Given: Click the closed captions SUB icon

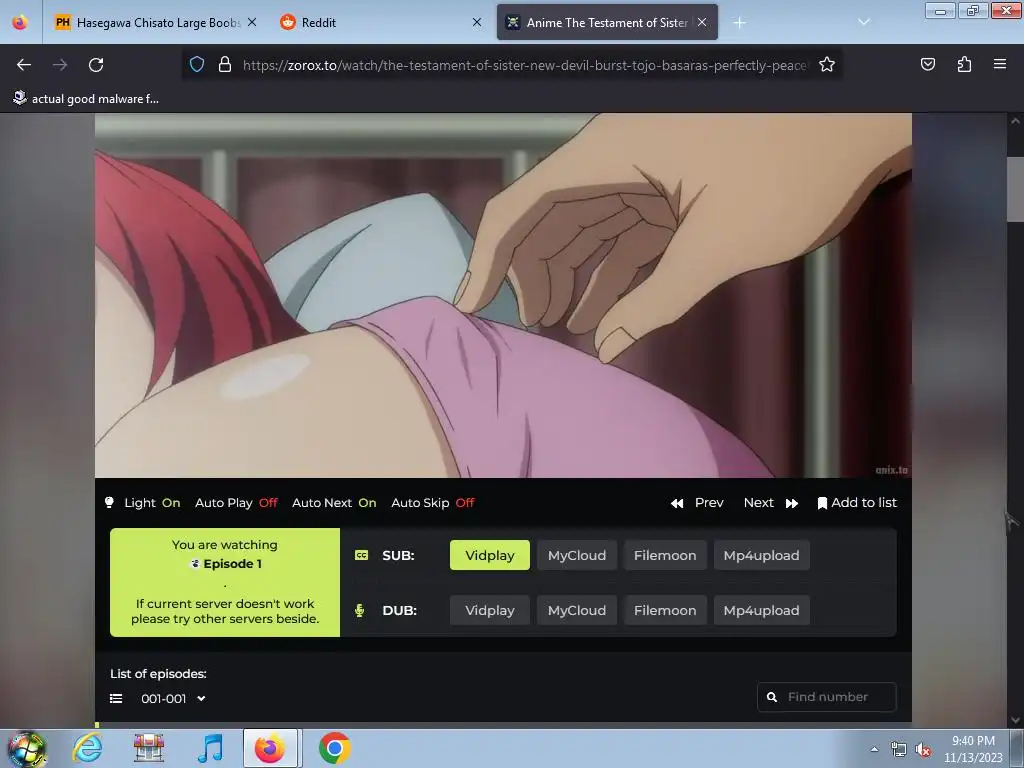Looking at the screenshot, I should (x=361, y=555).
